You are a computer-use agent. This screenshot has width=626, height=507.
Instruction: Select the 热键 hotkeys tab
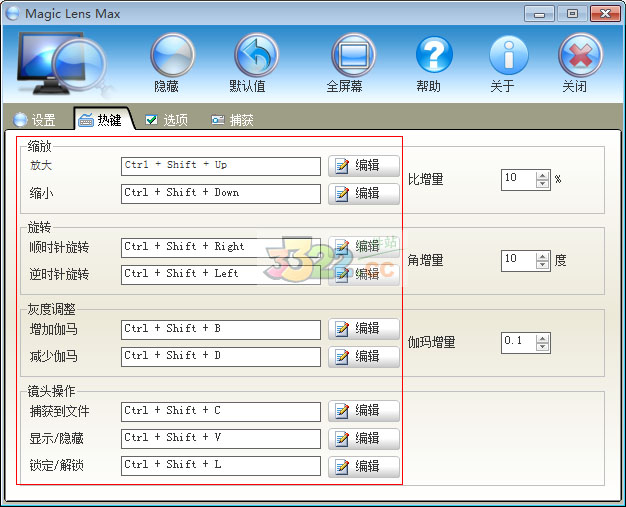click(102, 119)
